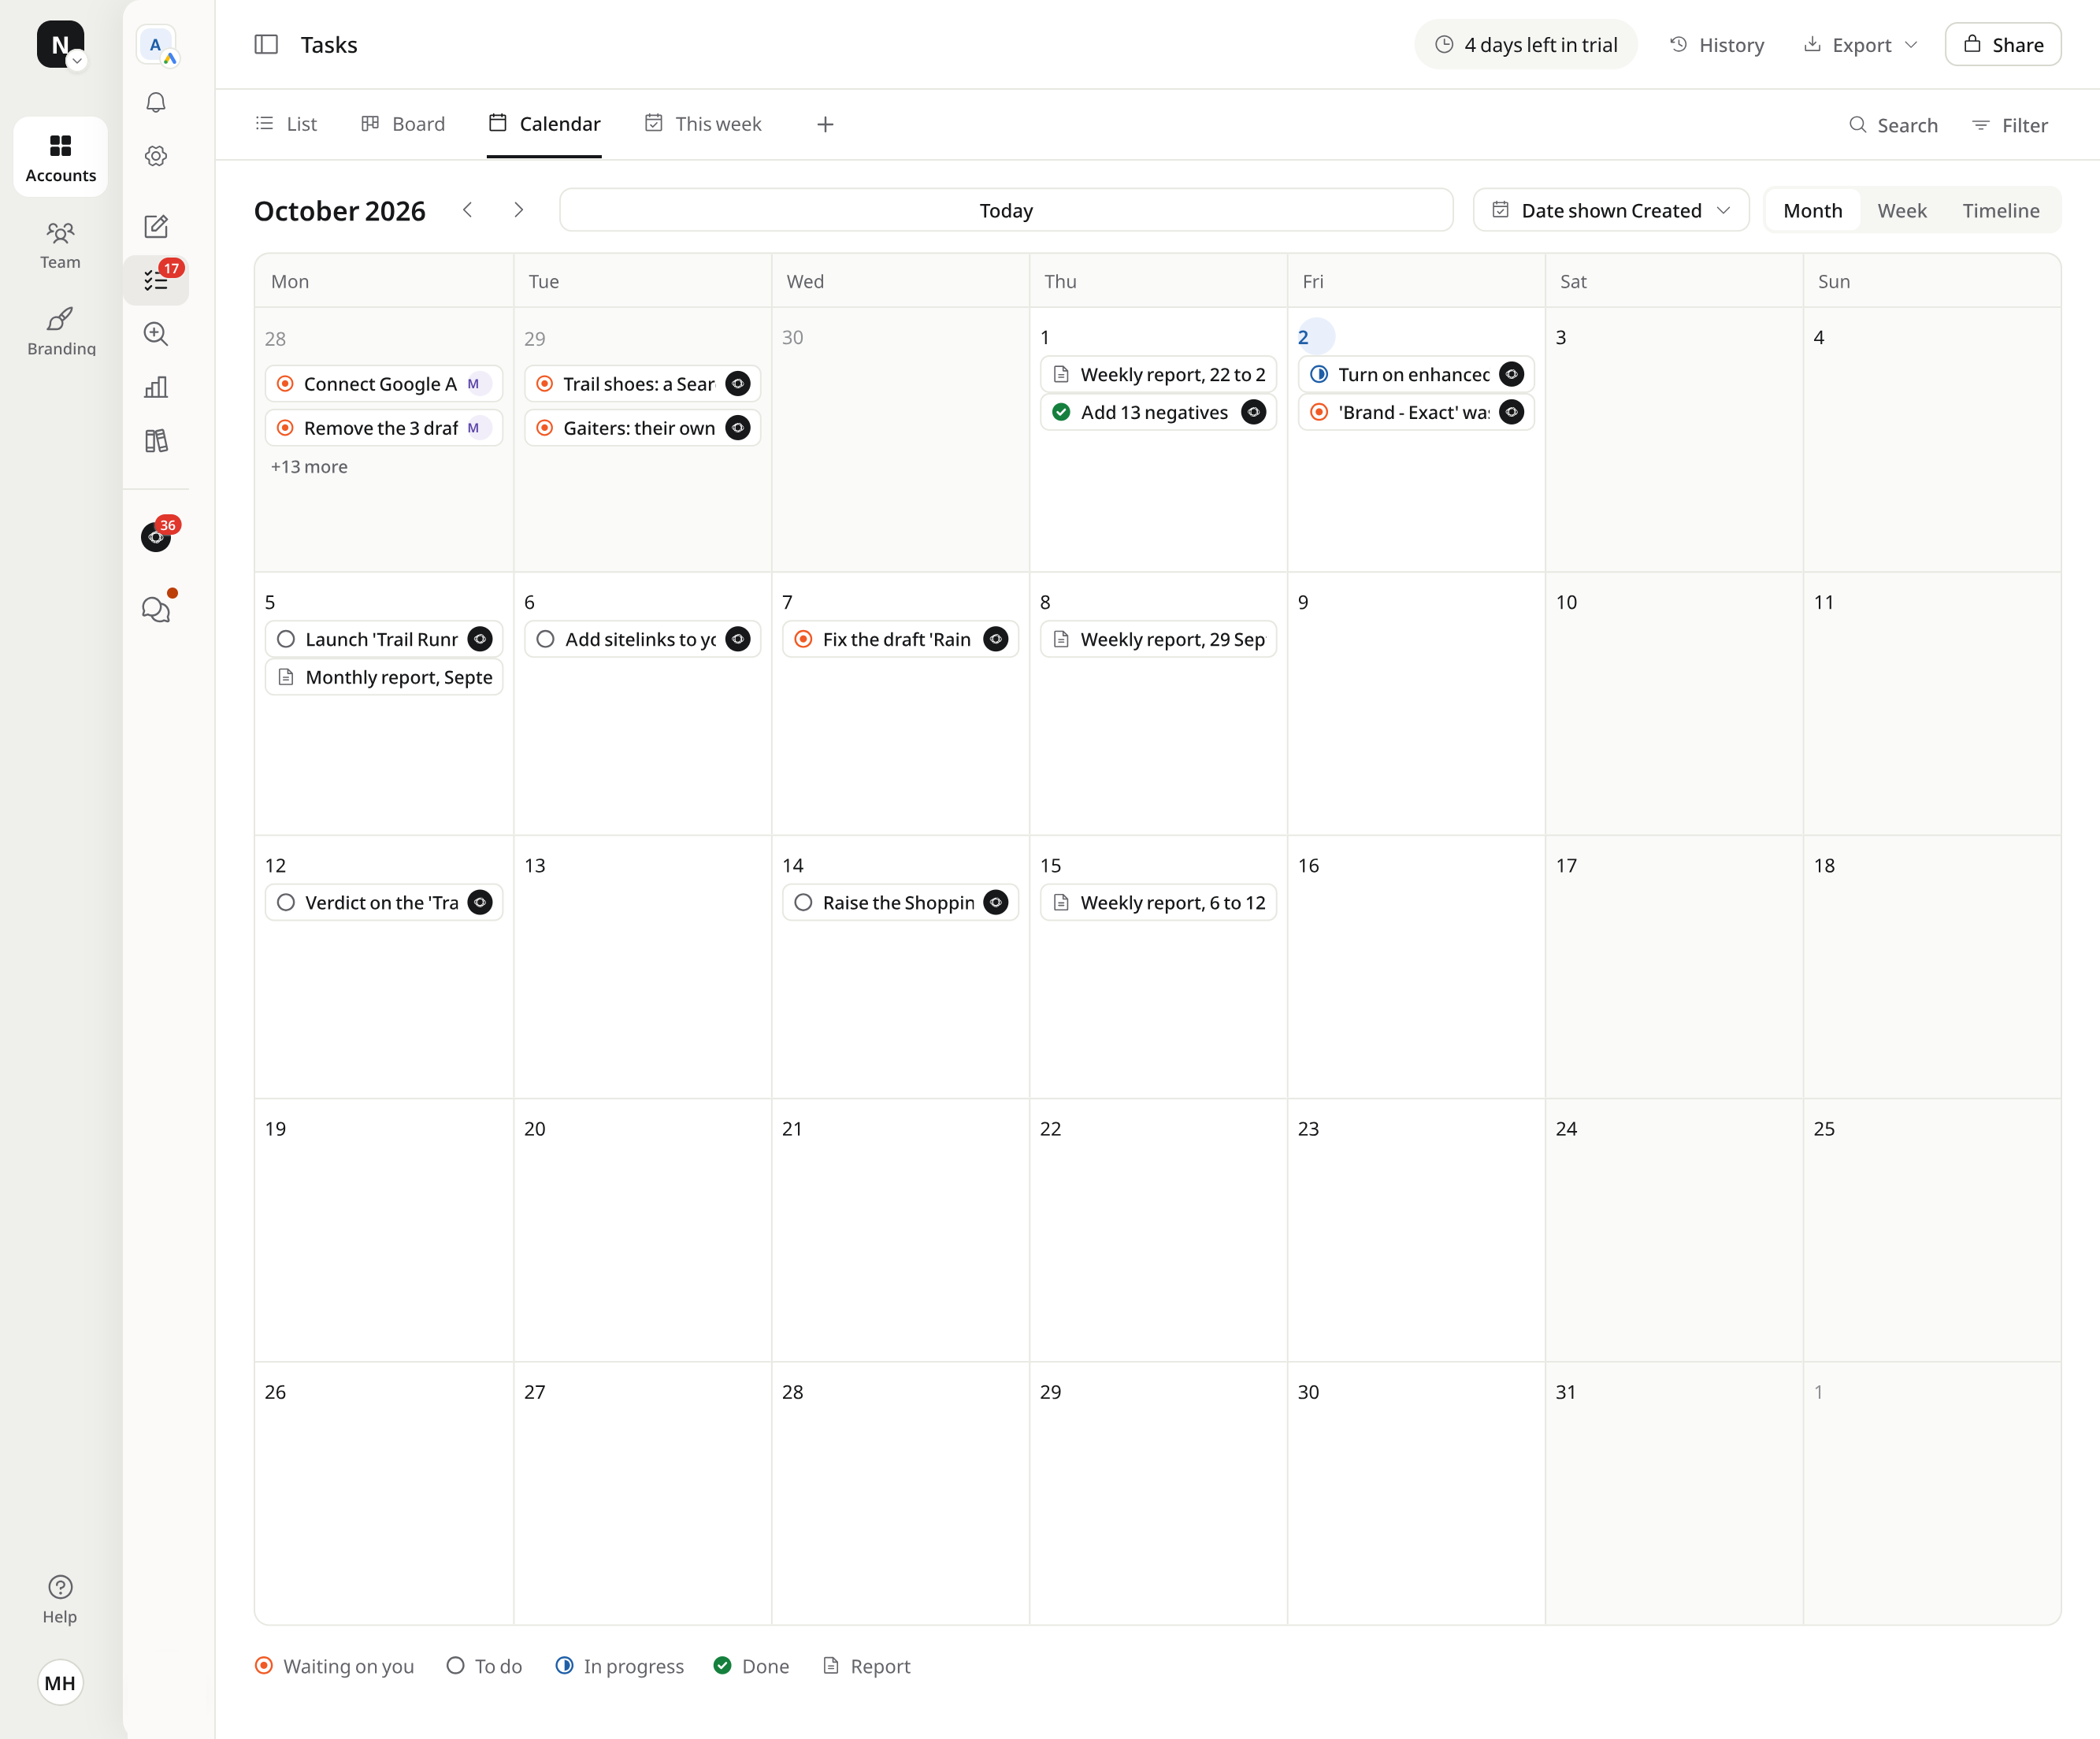2100x1739 pixels.
Task: Add a new view with plus icon
Action: click(825, 124)
